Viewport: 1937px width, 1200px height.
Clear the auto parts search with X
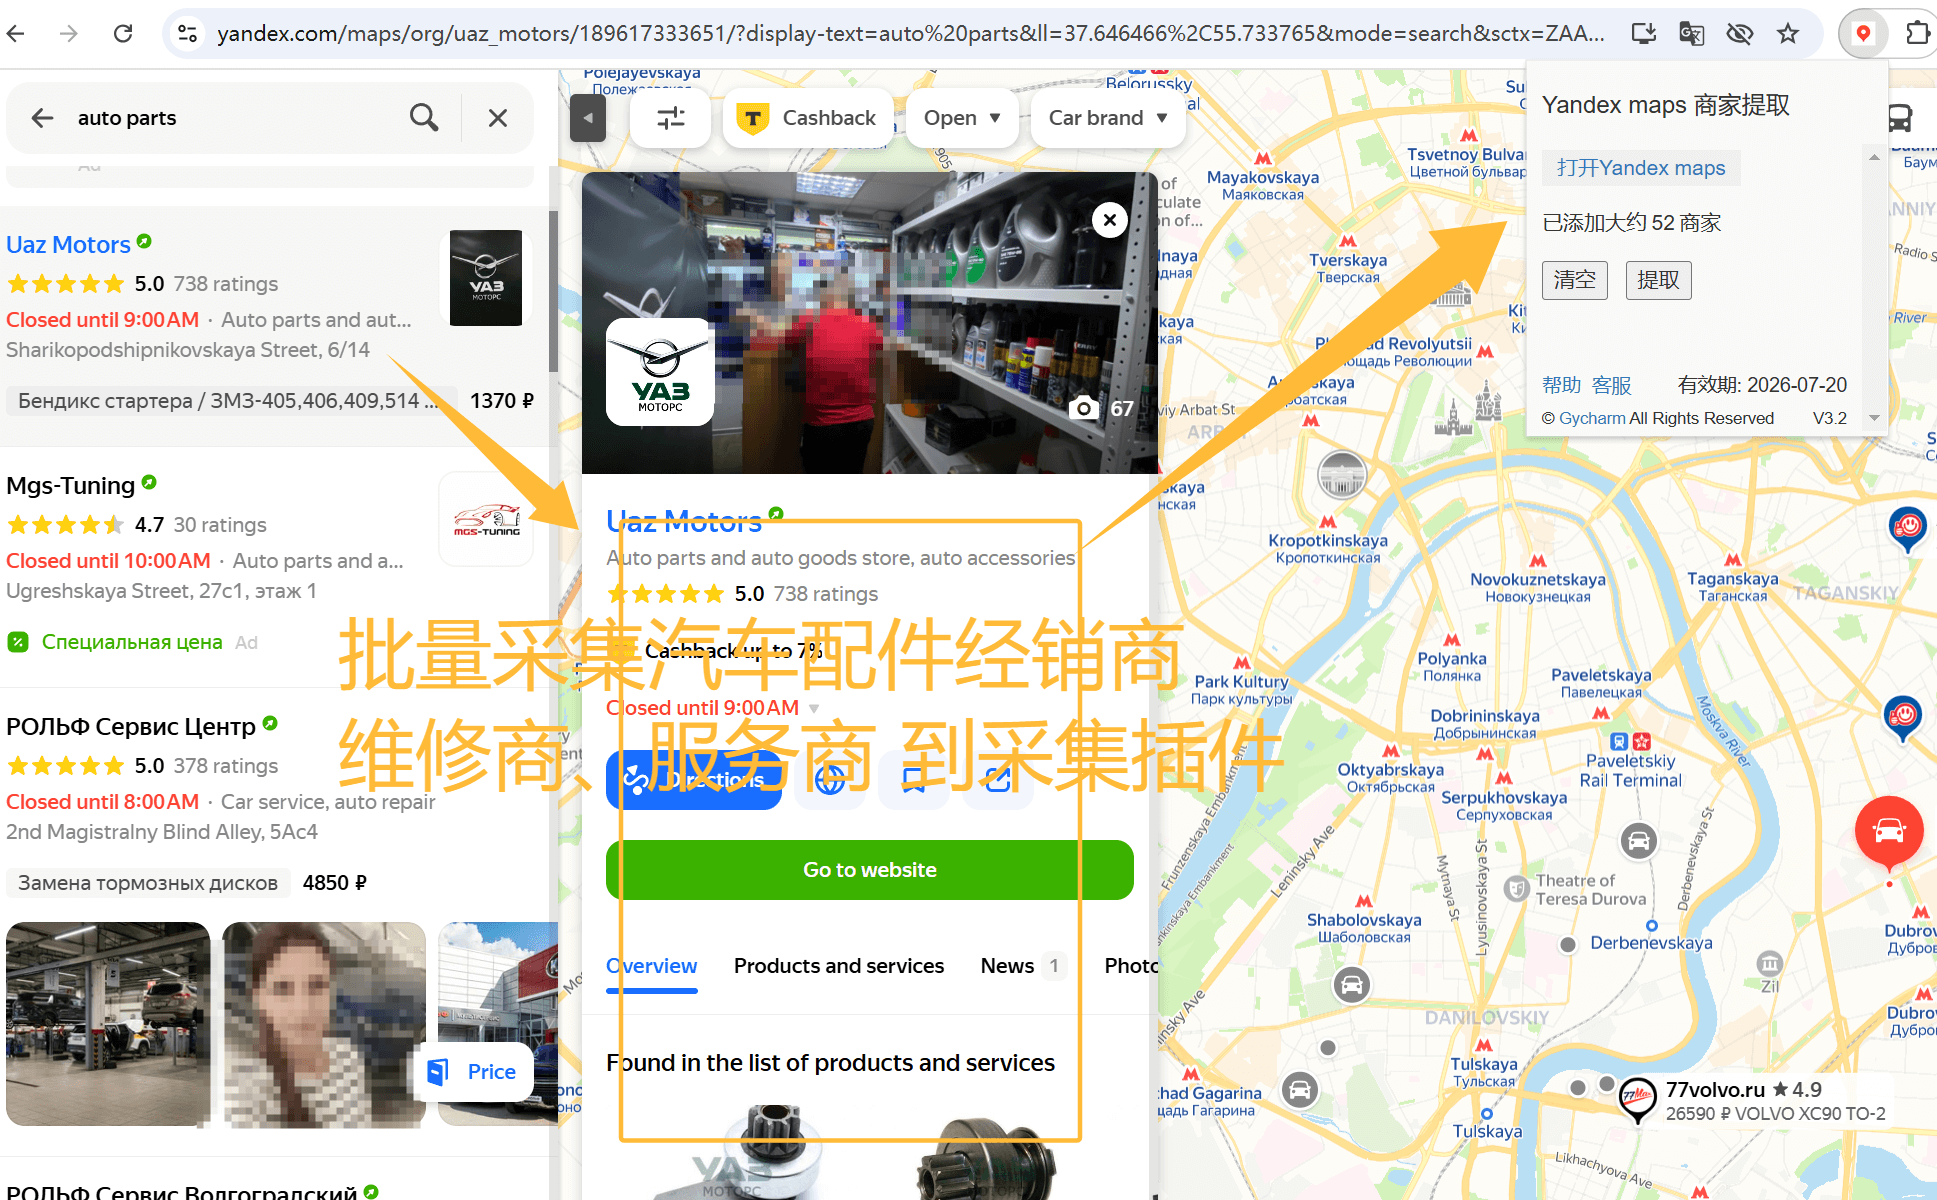point(498,118)
